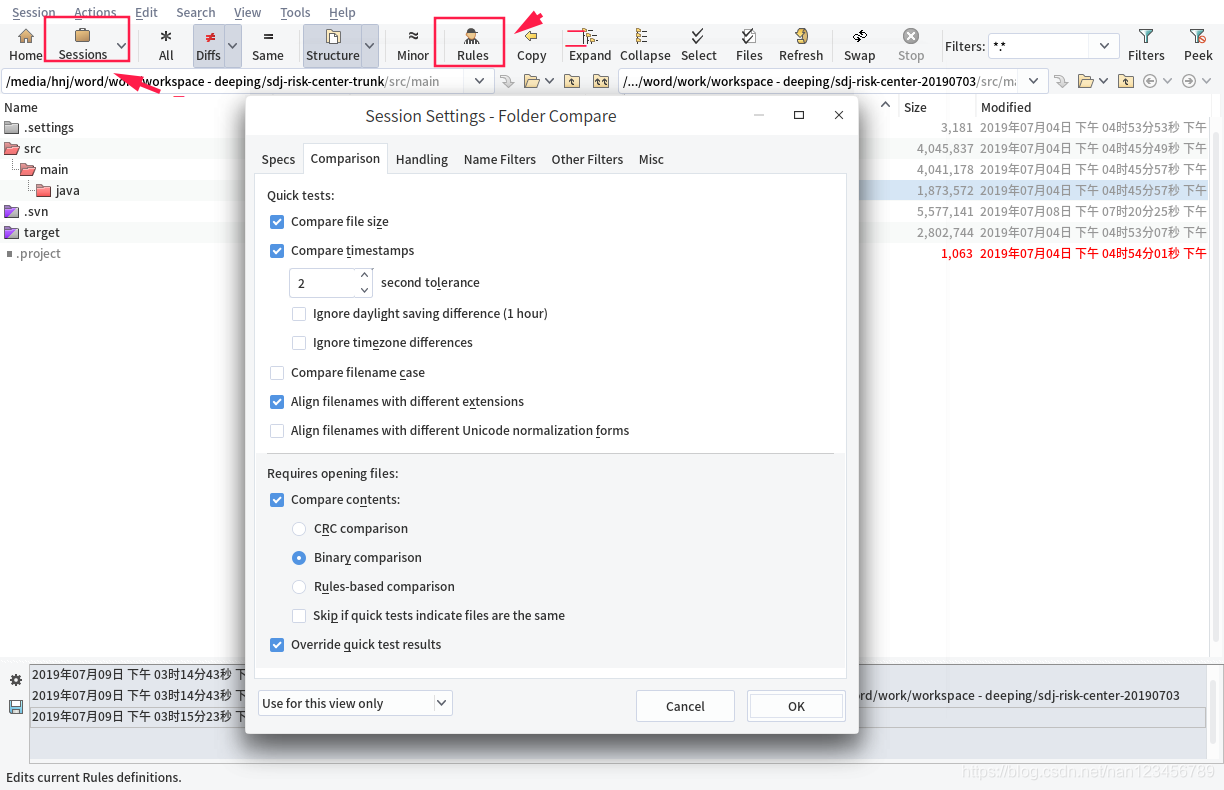The image size is (1224, 790).
Task: Expand all folders with the Expand icon
Action: pos(590,36)
